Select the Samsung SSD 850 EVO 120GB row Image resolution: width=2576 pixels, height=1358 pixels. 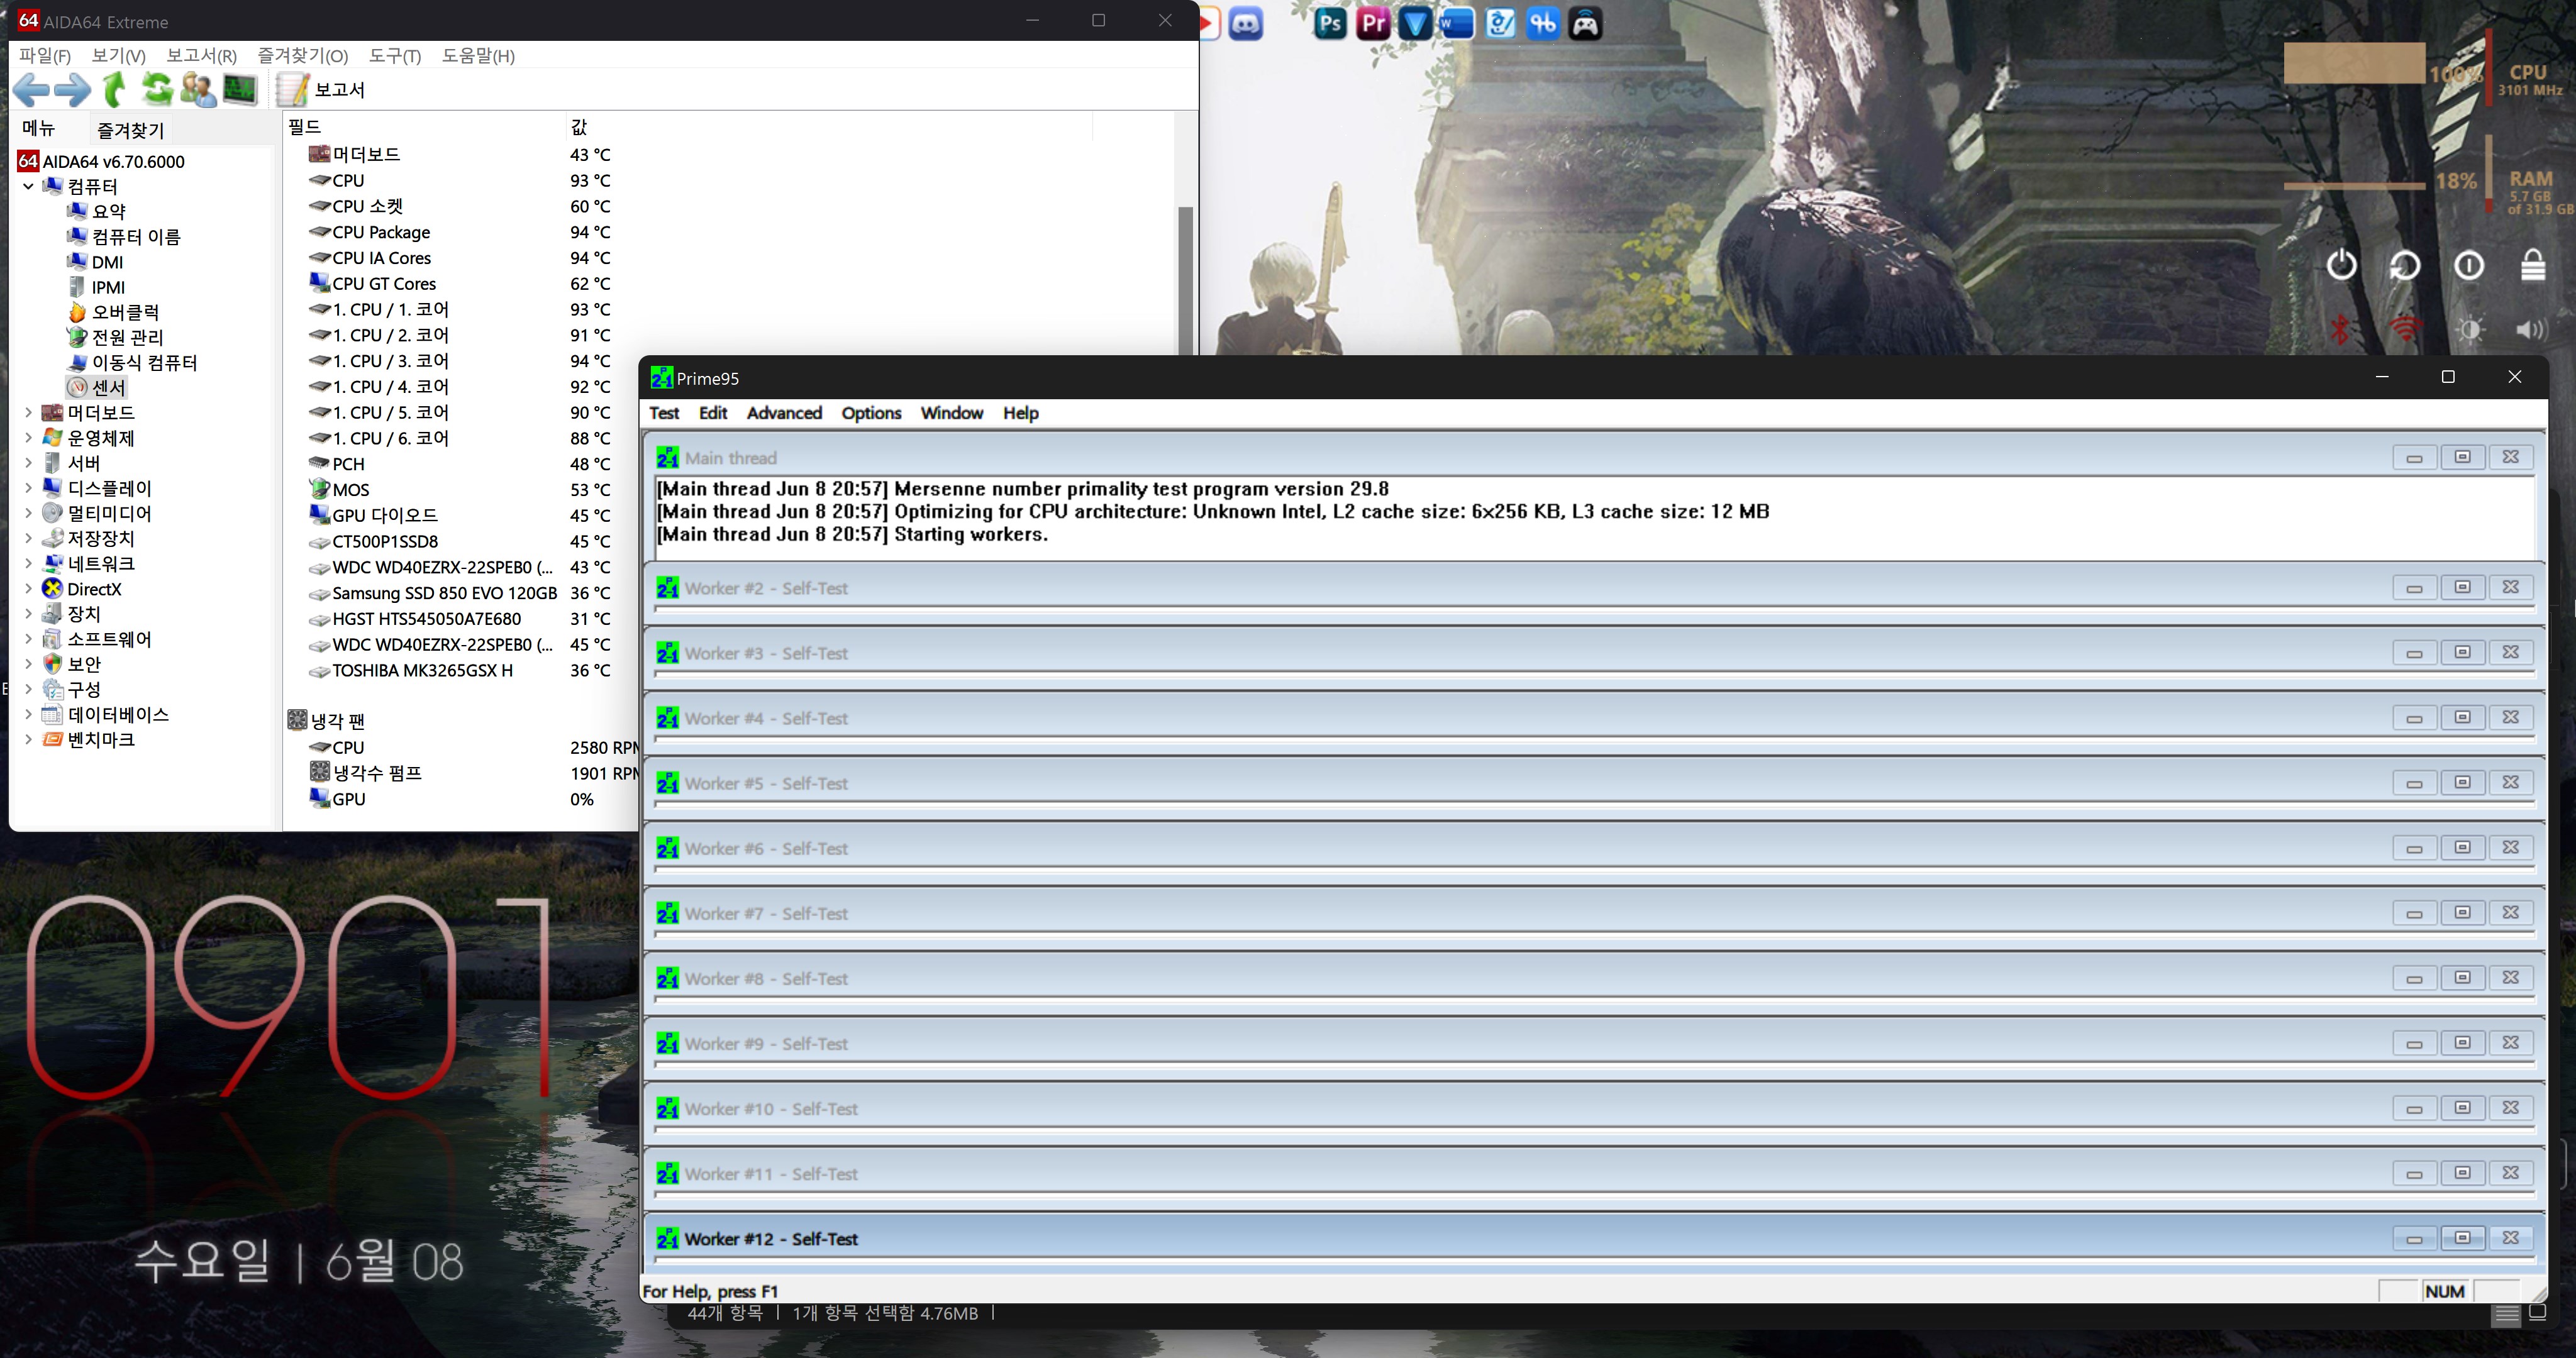pyautogui.click(x=460, y=593)
